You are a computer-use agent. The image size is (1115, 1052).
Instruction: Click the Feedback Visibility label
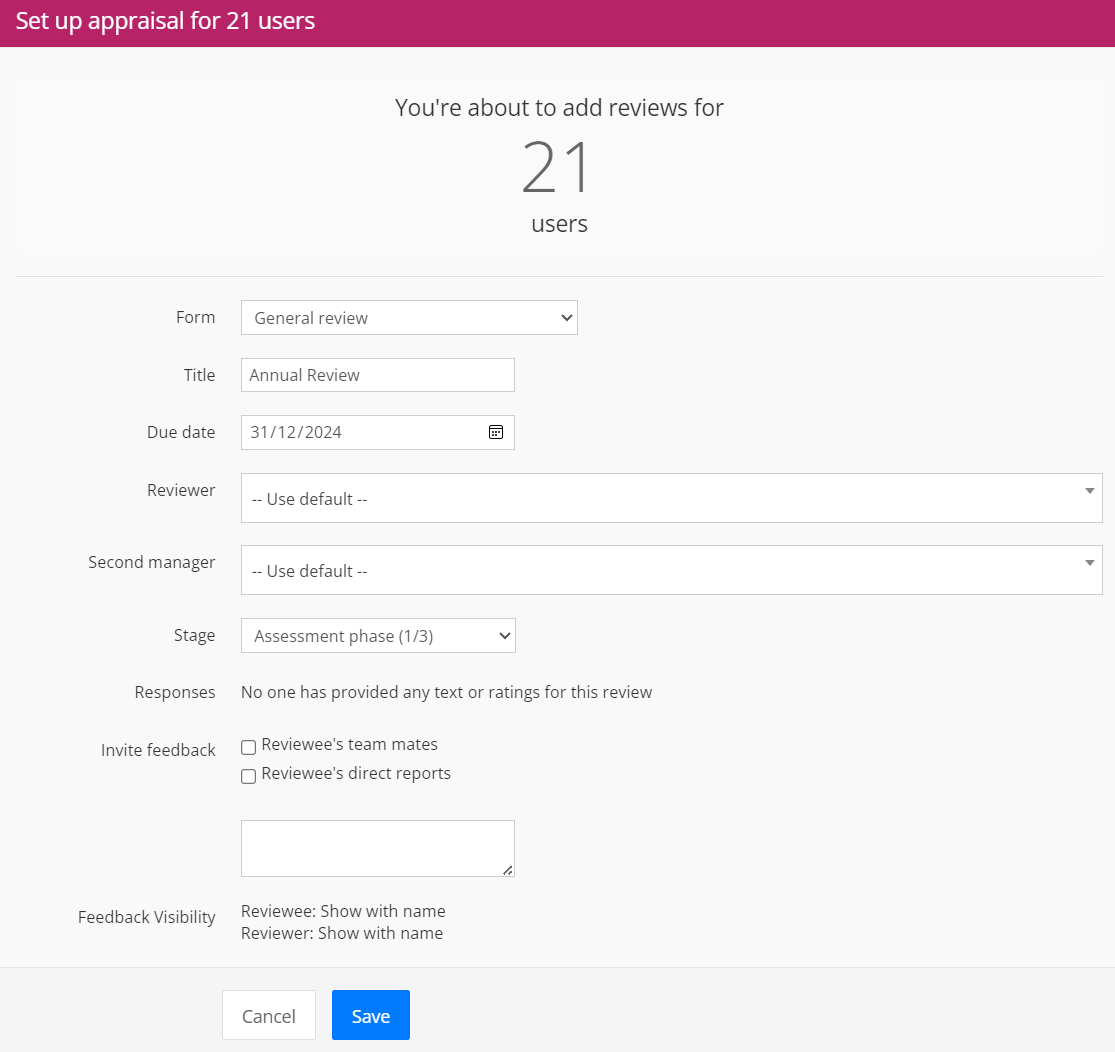[146, 917]
